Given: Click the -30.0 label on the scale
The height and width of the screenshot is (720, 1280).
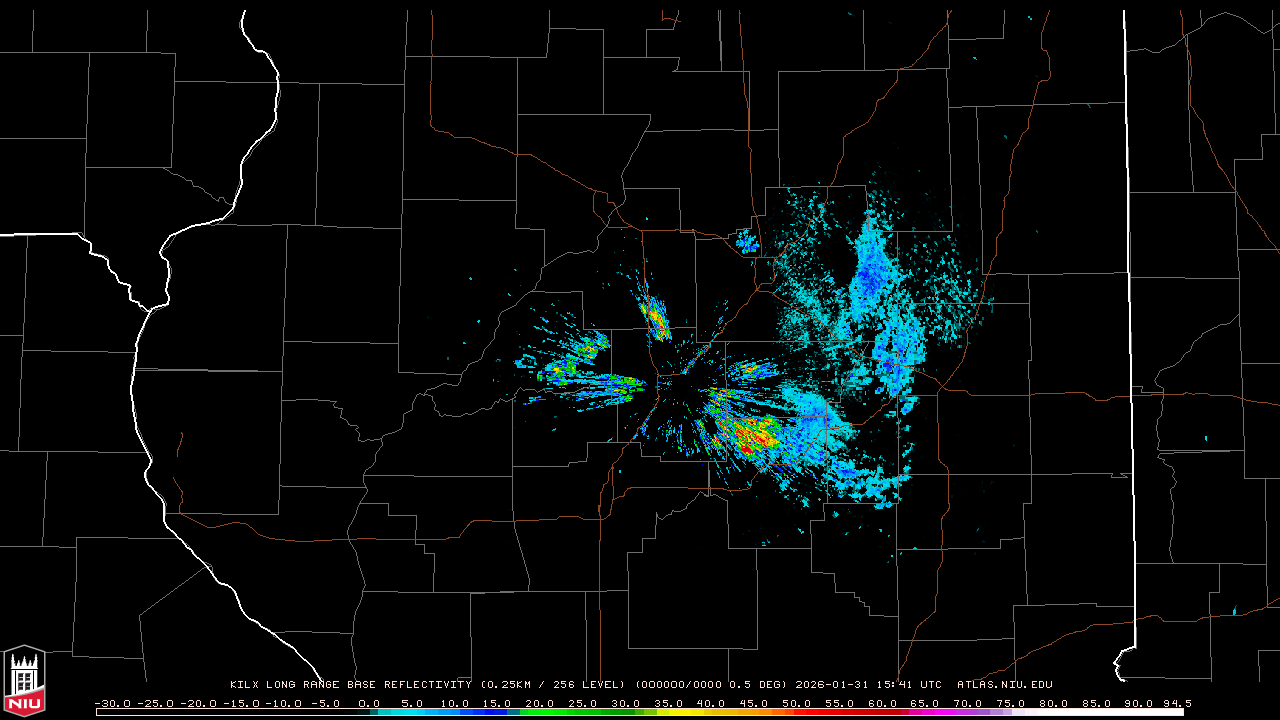Looking at the screenshot, I should [x=111, y=703].
